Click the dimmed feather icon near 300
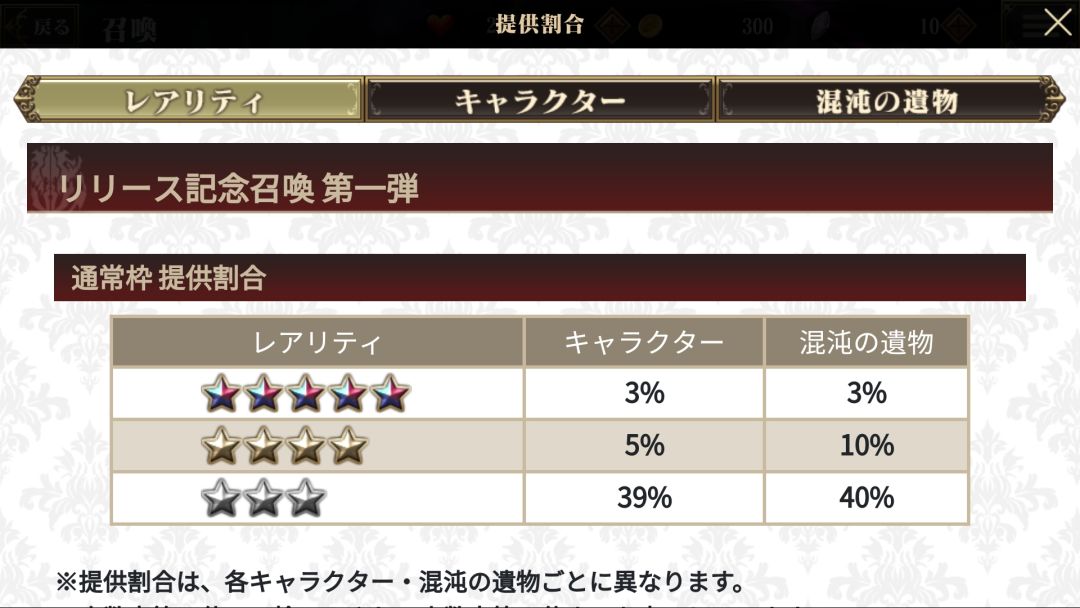Screen dimensions: 1080x608 coord(820,25)
